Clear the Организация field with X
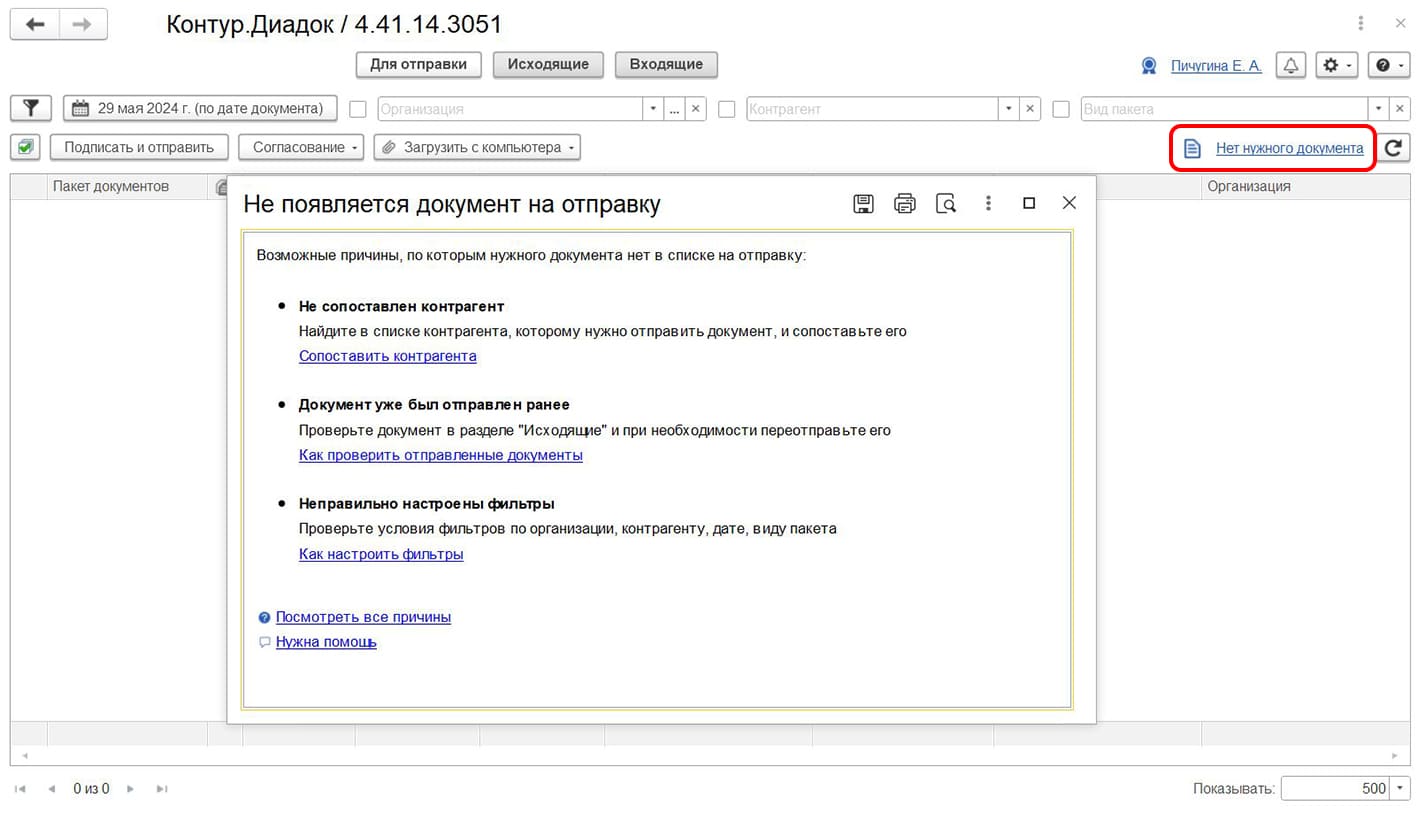The width and height of the screenshot is (1418, 813). [x=697, y=109]
